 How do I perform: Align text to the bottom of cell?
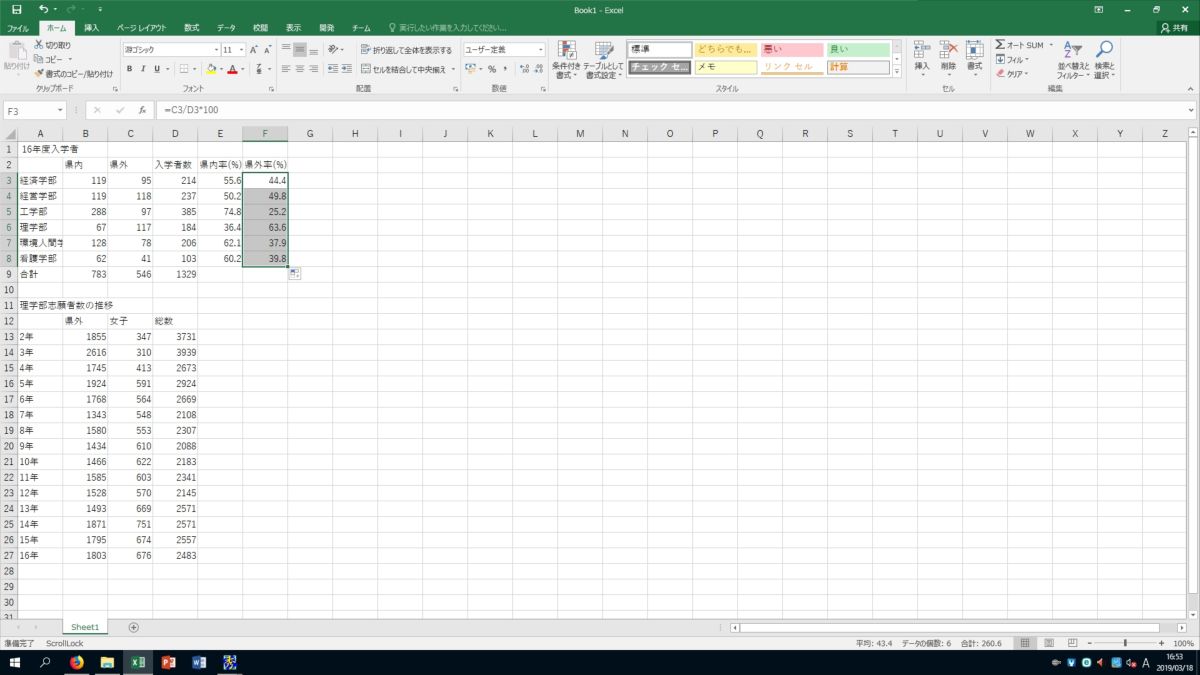pos(314,49)
